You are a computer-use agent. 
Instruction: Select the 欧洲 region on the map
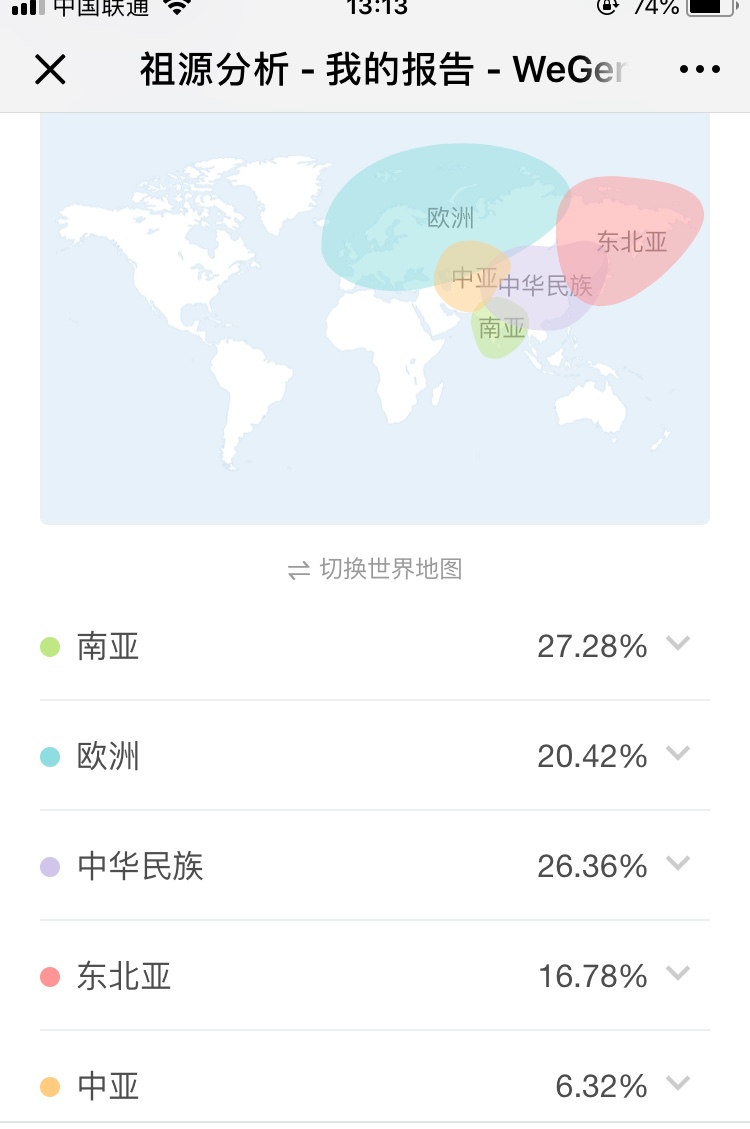point(450,217)
